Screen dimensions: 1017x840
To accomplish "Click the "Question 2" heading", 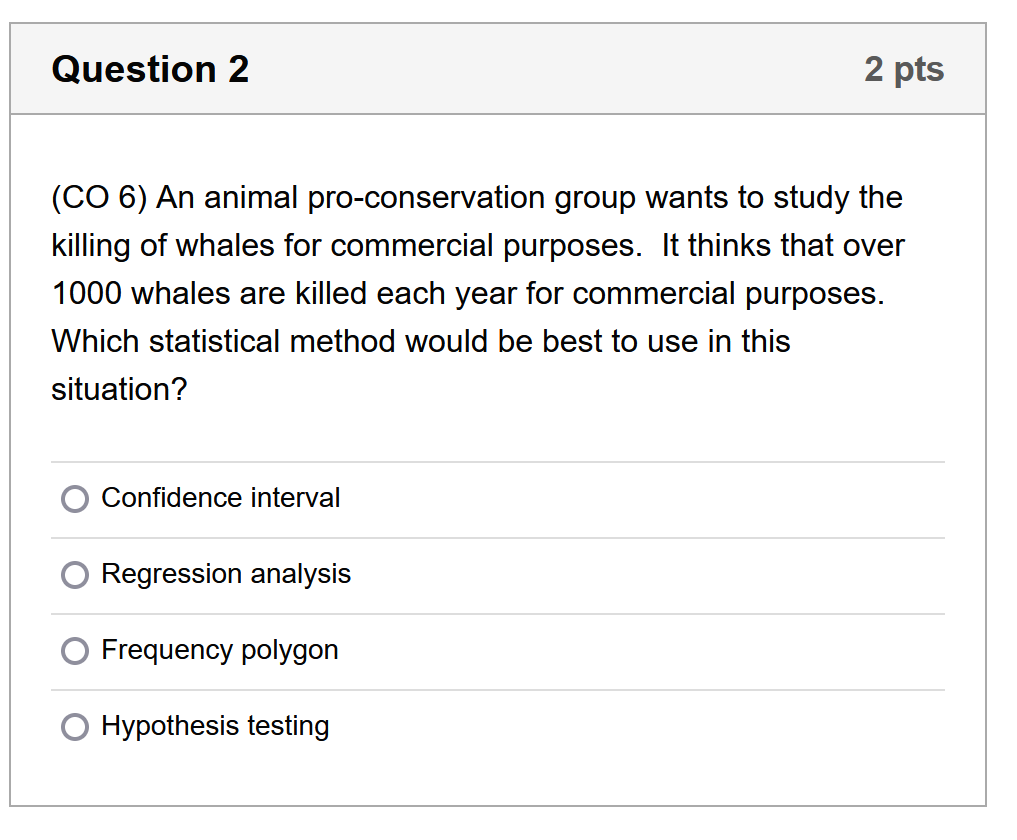I will 150,69.
